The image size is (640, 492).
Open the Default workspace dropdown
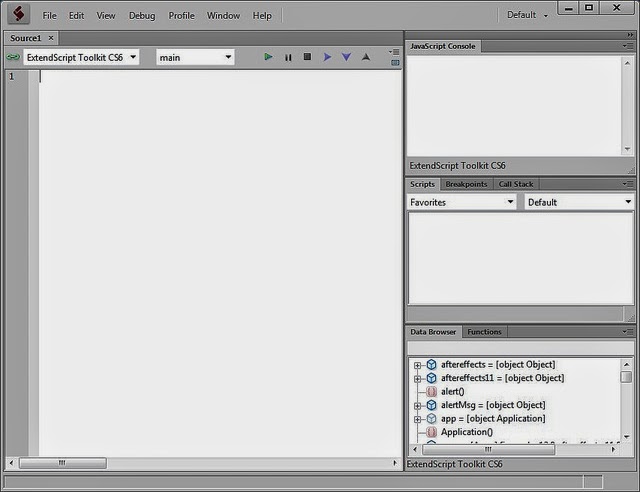click(527, 15)
